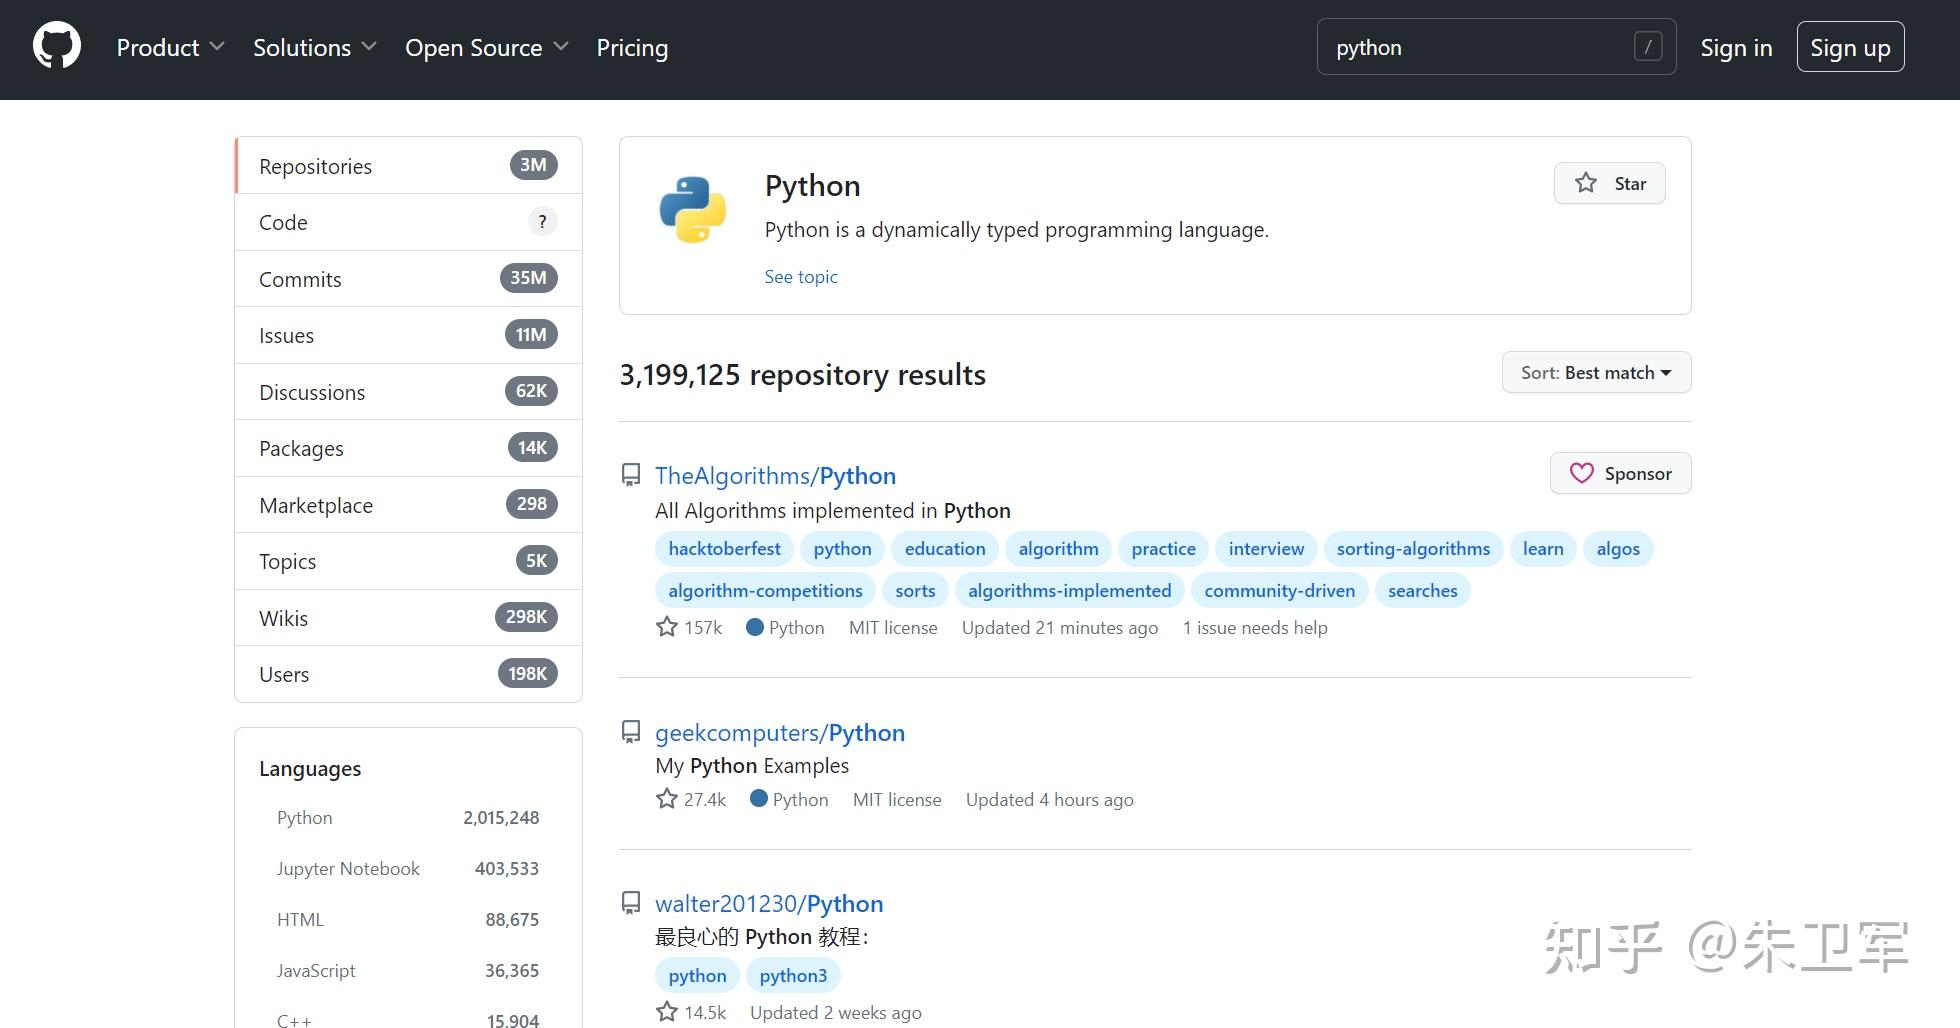Click star icon showing 14.5k stars

(x=667, y=1012)
